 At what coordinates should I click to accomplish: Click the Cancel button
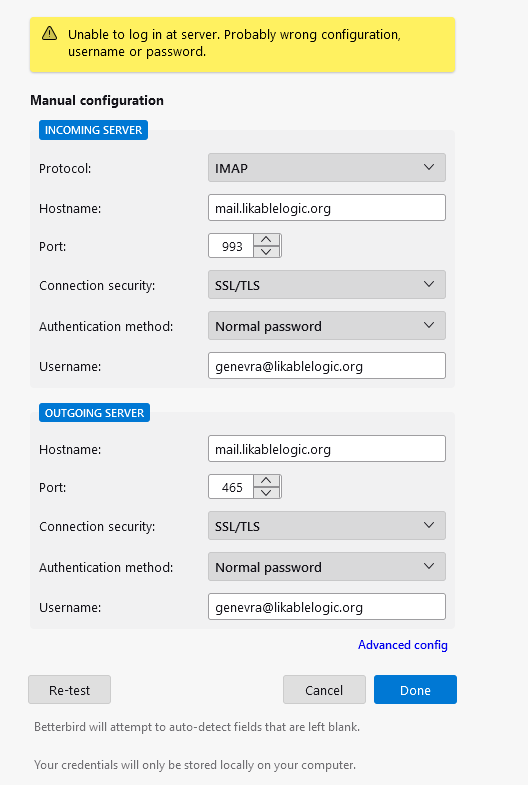point(324,690)
